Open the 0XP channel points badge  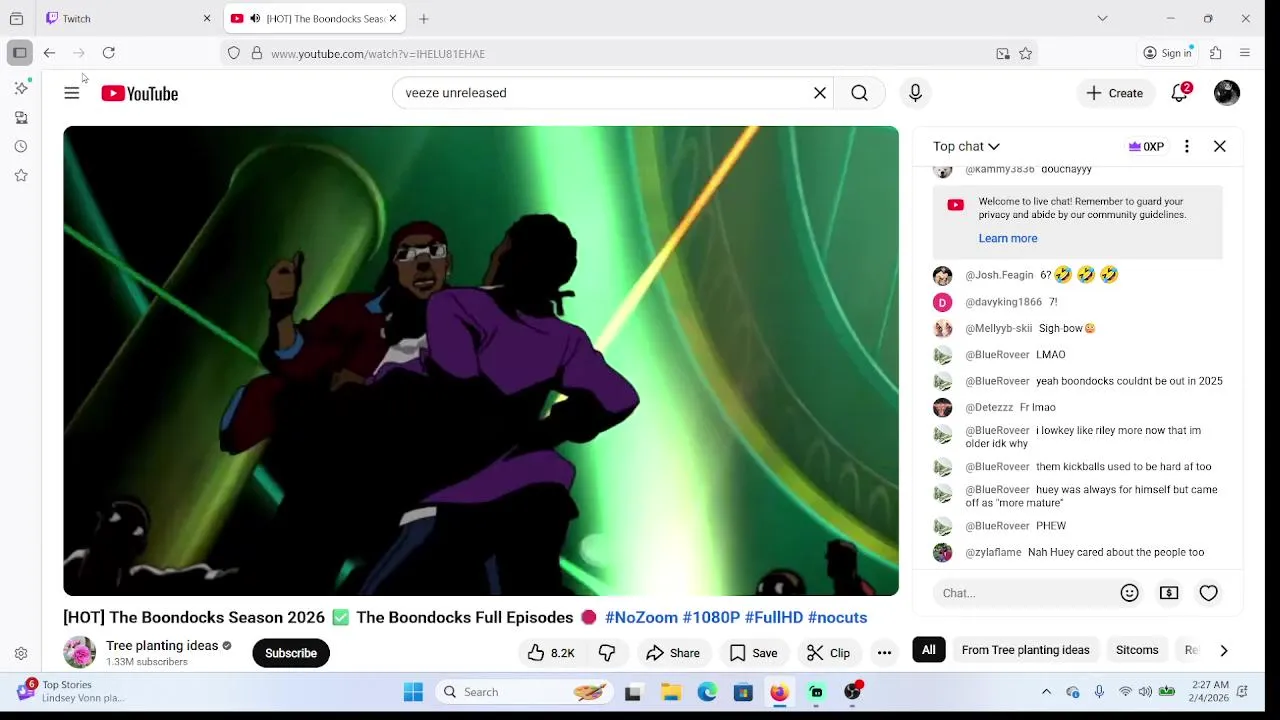pyautogui.click(x=1146, y=146)
